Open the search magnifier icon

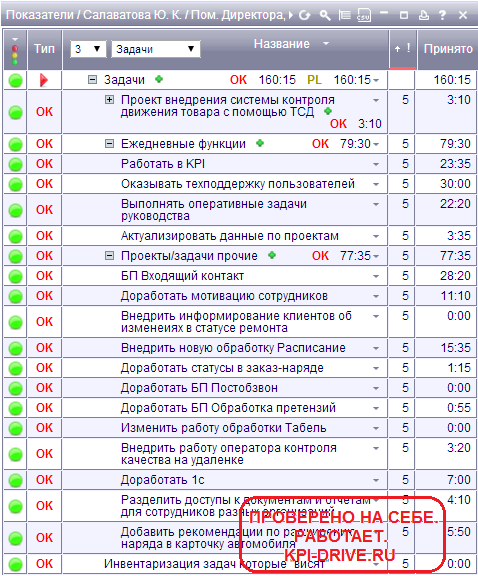point(325,15)
